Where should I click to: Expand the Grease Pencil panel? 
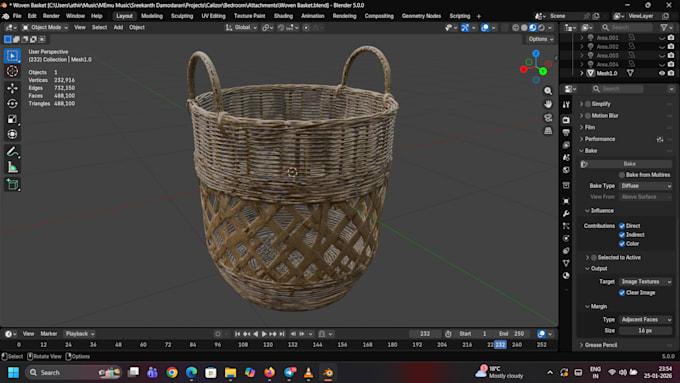pos(600,345)
